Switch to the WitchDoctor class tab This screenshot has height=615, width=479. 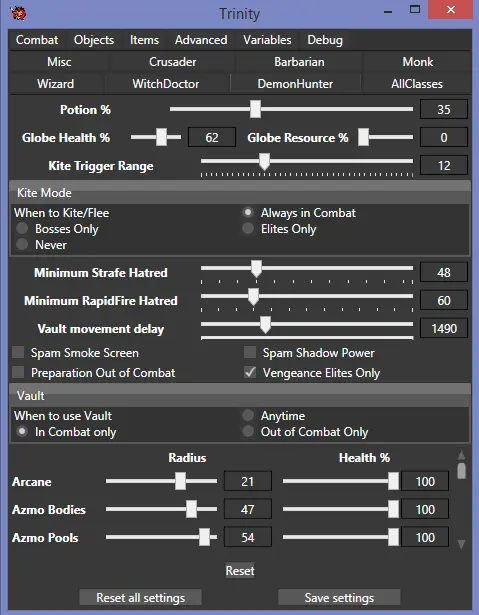click(x=166, y=84)
